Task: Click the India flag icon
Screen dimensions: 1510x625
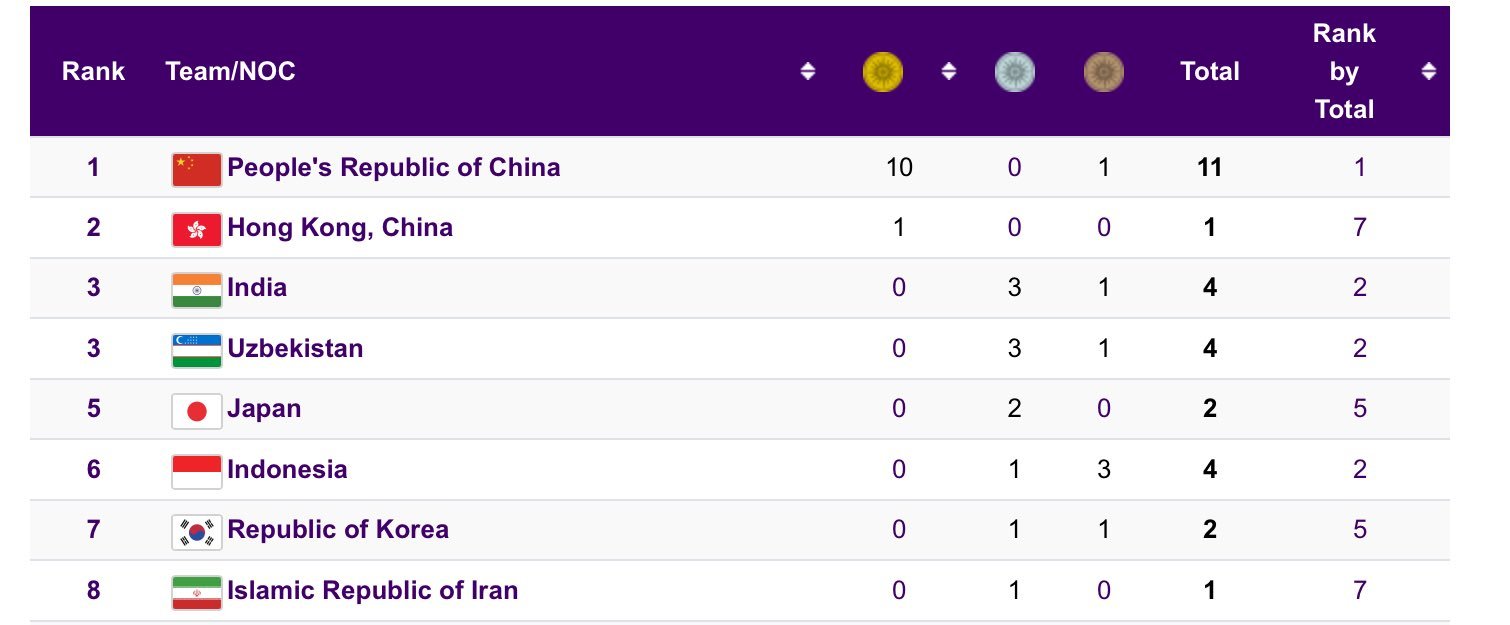Action: coord(196,289)
